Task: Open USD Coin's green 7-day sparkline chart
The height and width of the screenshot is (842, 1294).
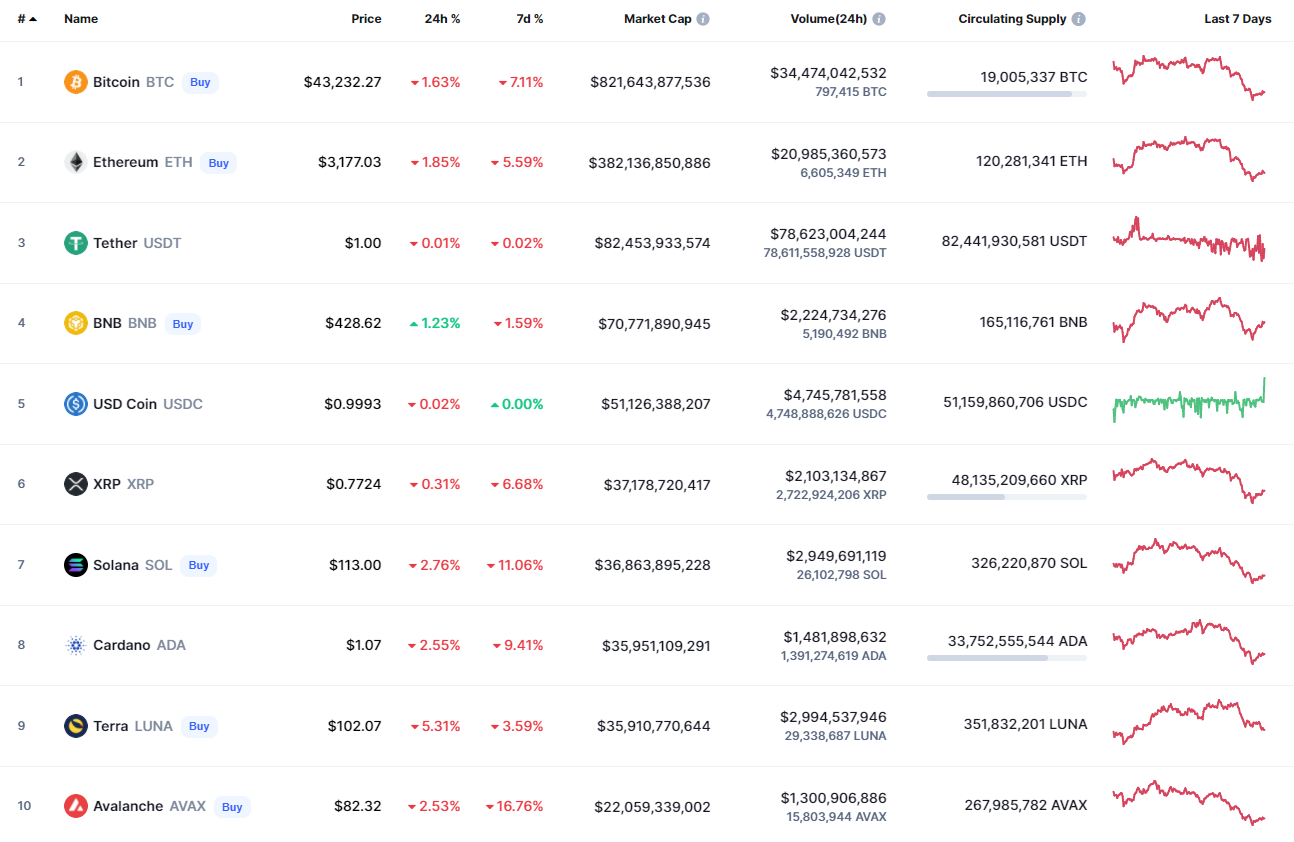Action: [1189, 402]
